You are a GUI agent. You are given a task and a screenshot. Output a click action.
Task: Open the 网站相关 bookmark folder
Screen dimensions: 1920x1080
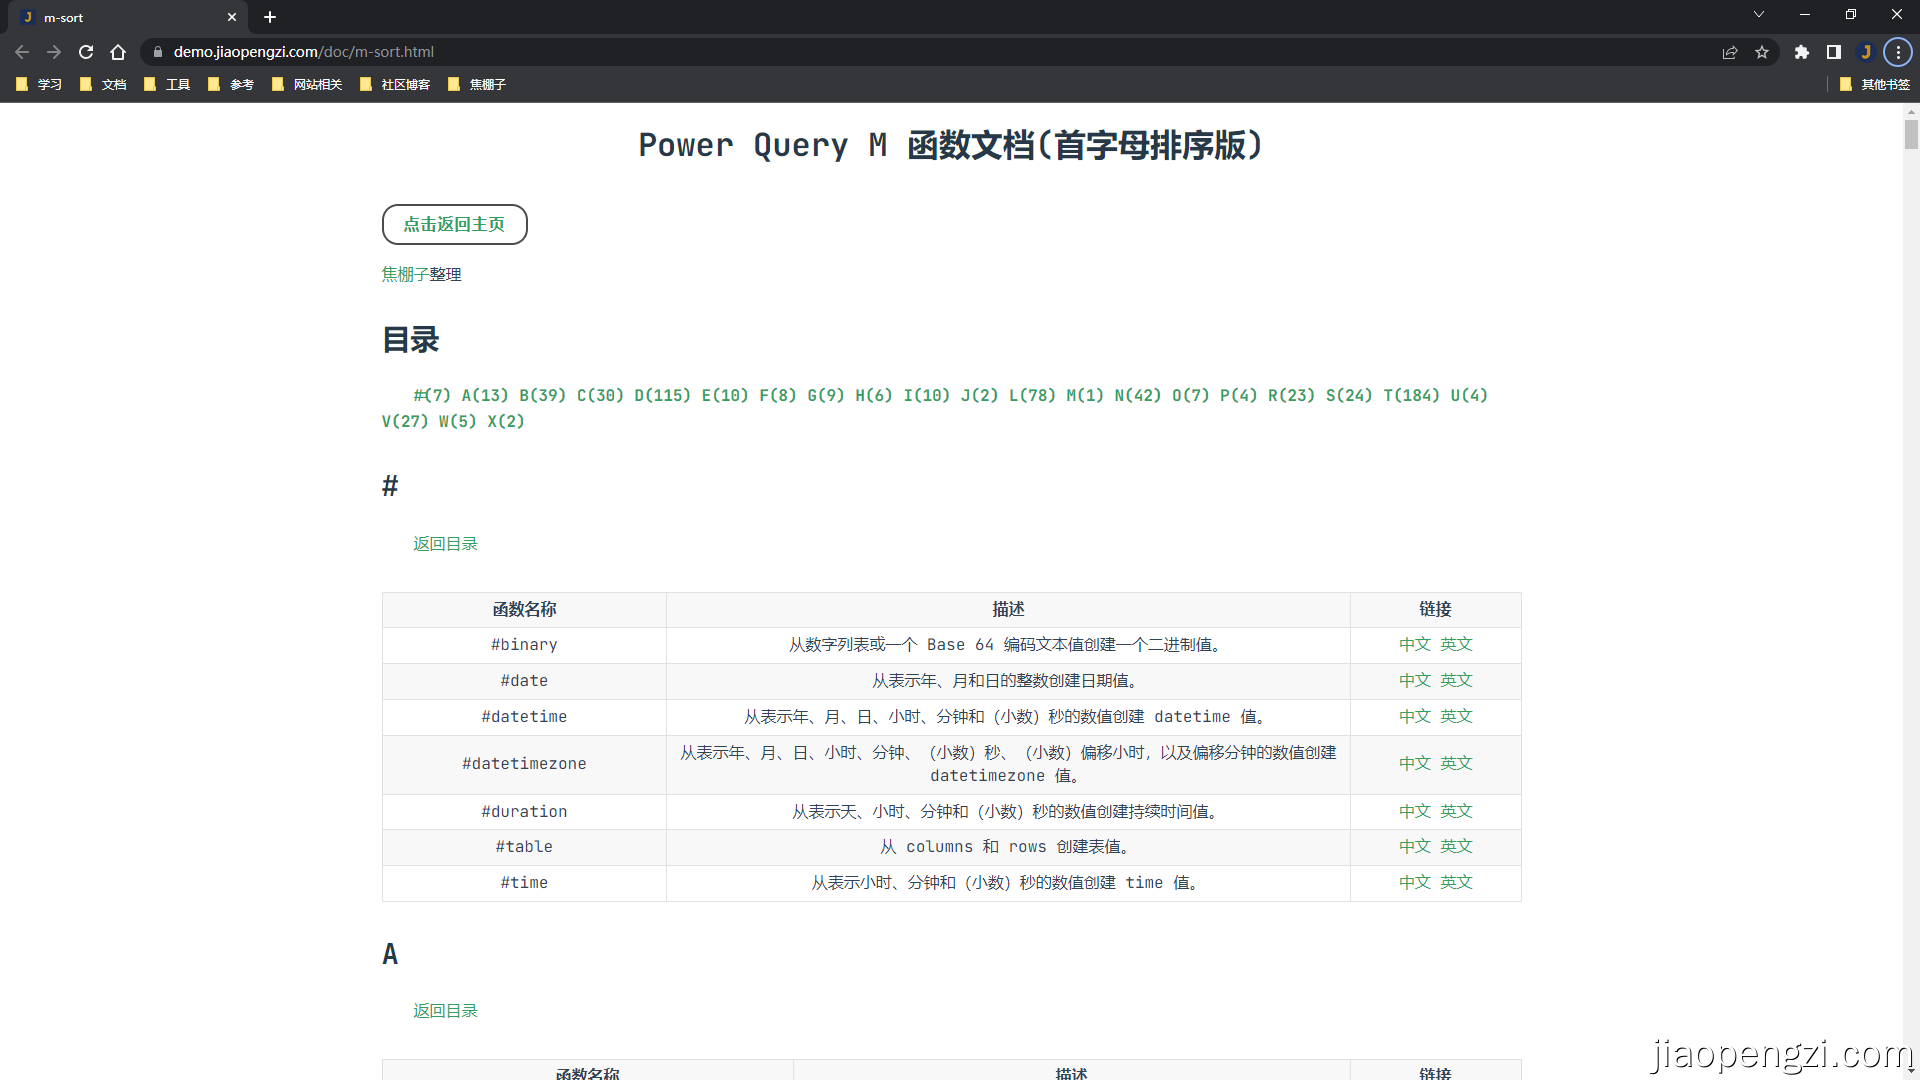pos(307,85)
